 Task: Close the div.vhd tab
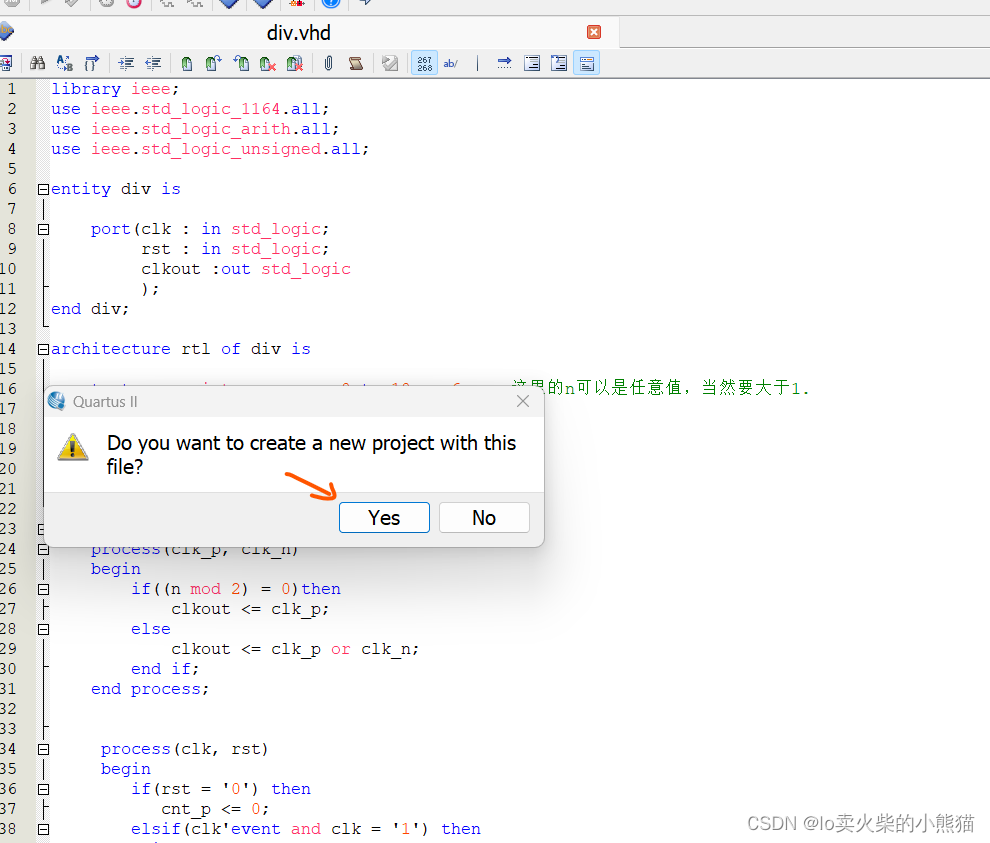point(594,32)
